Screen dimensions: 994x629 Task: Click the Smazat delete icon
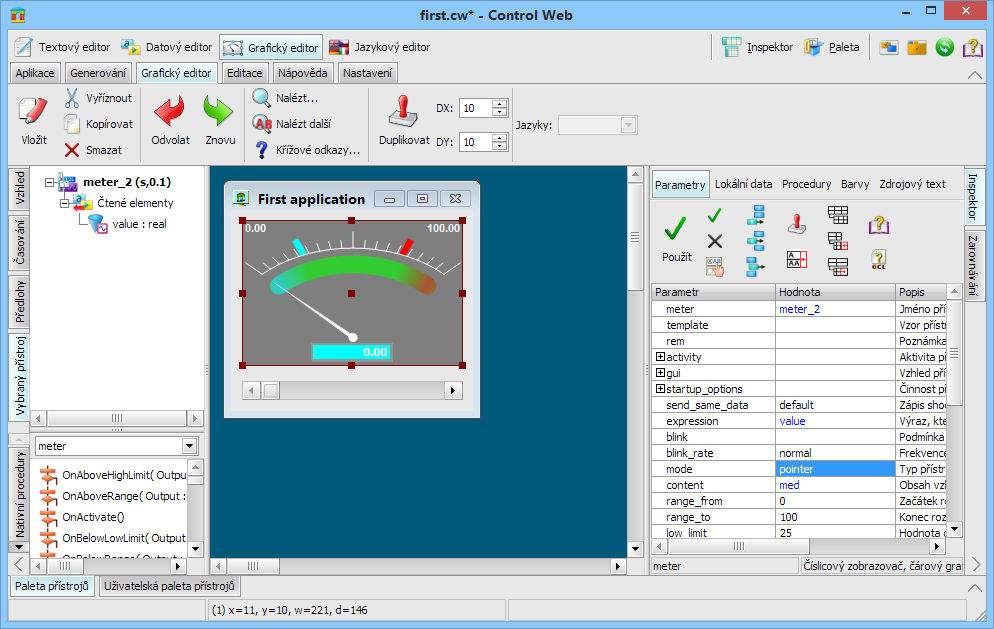72,150
